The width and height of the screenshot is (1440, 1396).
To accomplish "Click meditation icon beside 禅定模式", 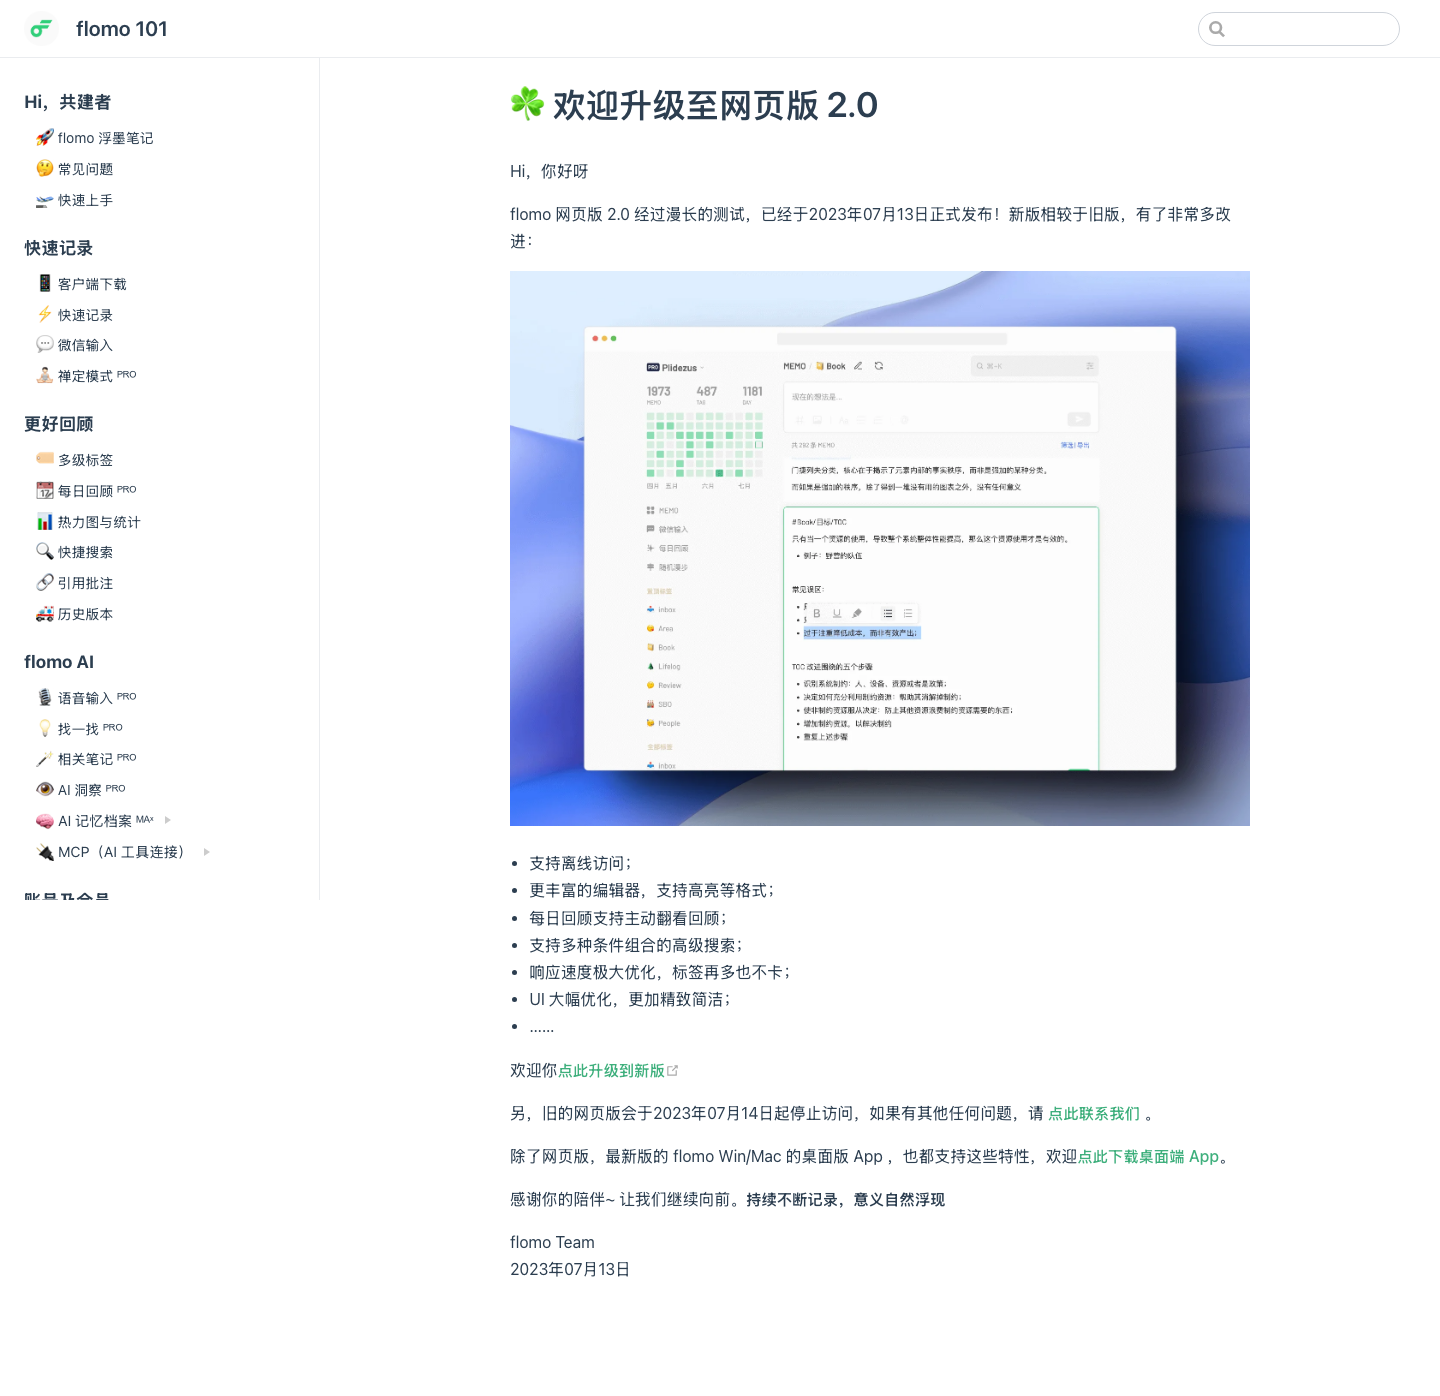I will (45, 376).
